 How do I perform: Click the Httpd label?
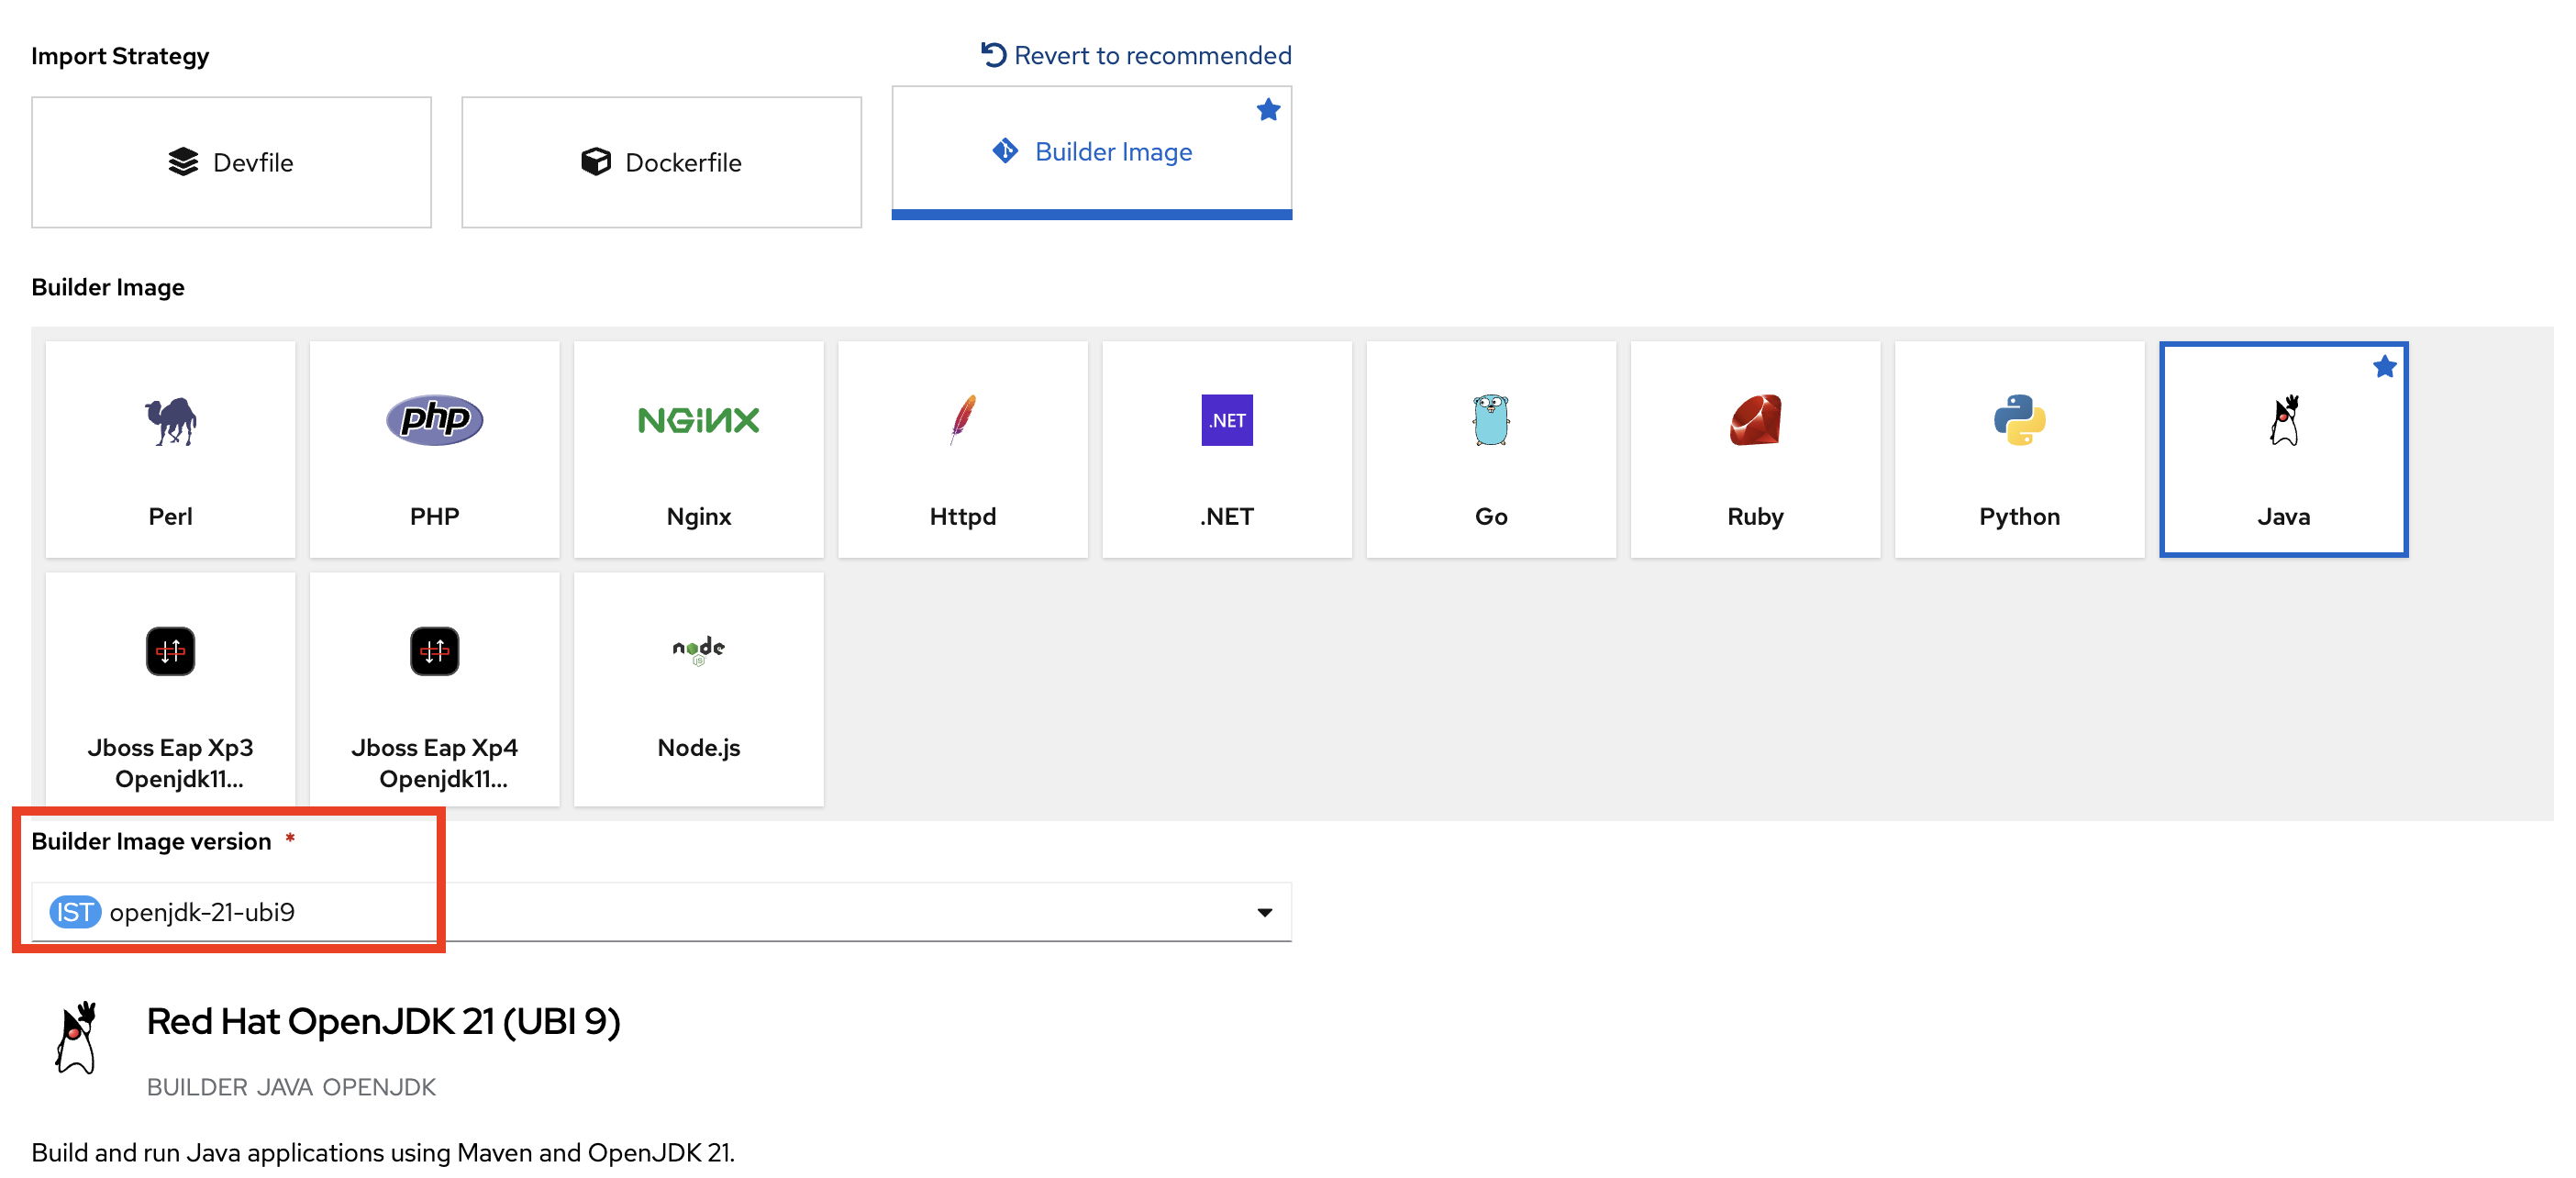962,516
